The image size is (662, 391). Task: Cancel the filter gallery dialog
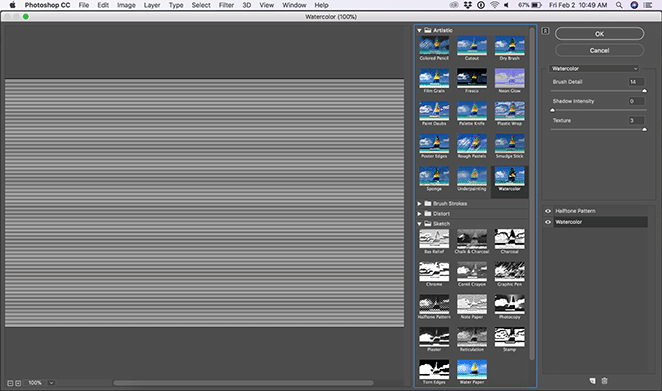[599, 50]
